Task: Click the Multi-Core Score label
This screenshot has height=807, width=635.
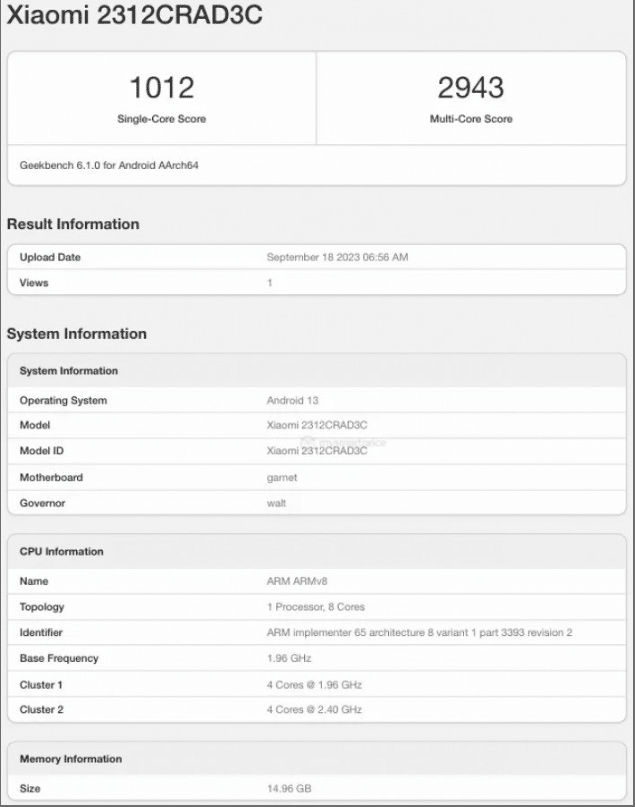Action: tap(471, 119)
